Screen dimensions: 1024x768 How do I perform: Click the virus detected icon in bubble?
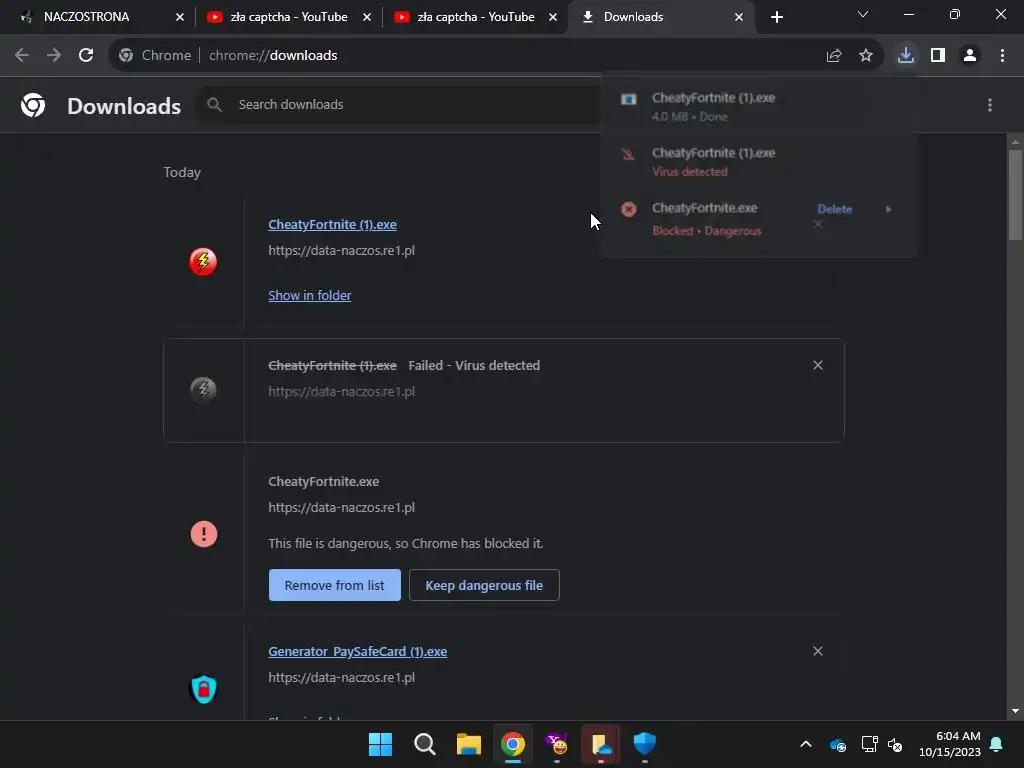click(628, 154)
